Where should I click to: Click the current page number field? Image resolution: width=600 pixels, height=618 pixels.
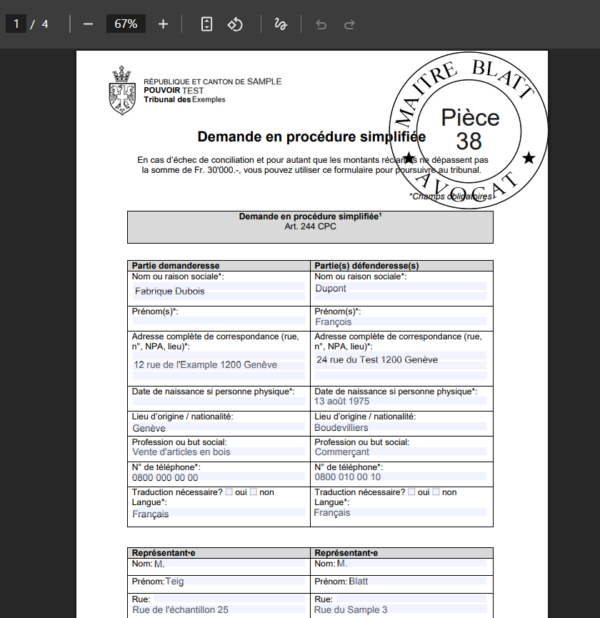pyautogui.click(x=16, y=24)
